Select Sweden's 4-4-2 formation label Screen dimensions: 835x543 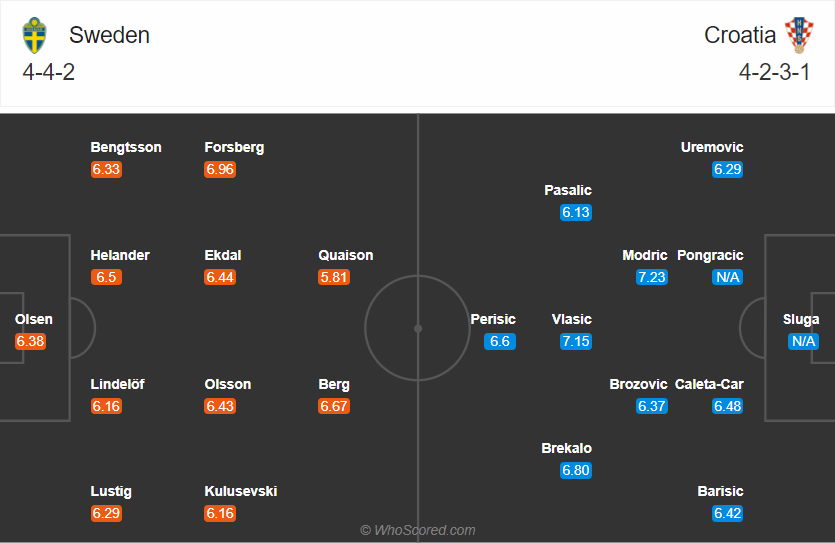click(x=49, y=72)
